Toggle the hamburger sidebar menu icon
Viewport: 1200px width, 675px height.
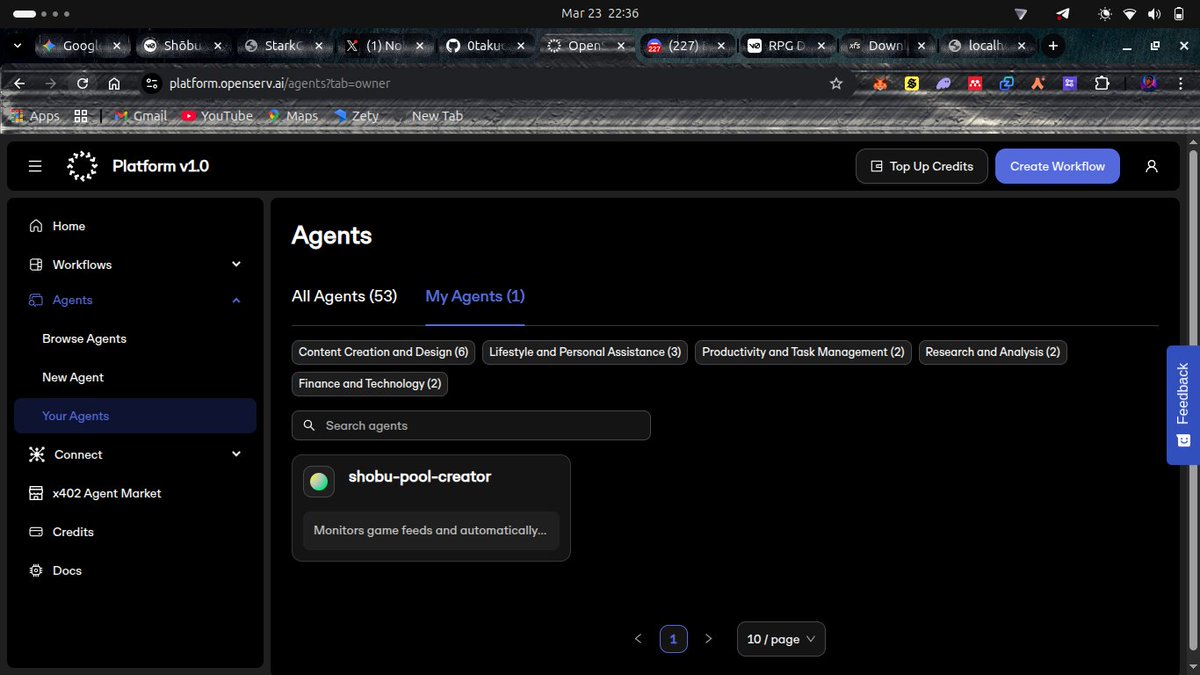[35, 166]
